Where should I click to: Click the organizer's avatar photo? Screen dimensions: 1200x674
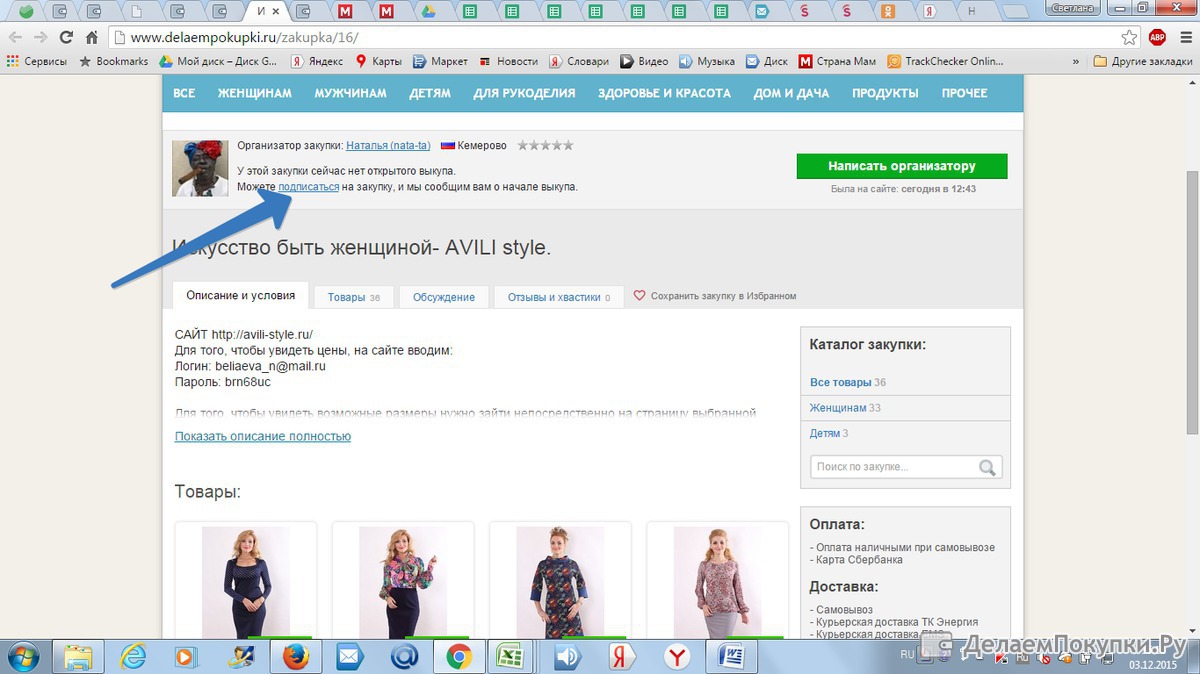click(x=200, y=168)
